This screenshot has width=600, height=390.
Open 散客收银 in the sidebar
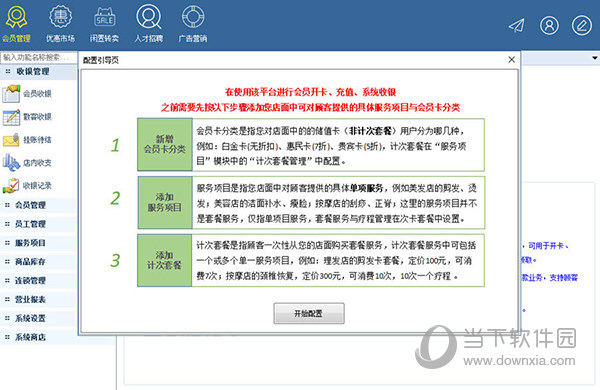[x=28, y=117]
